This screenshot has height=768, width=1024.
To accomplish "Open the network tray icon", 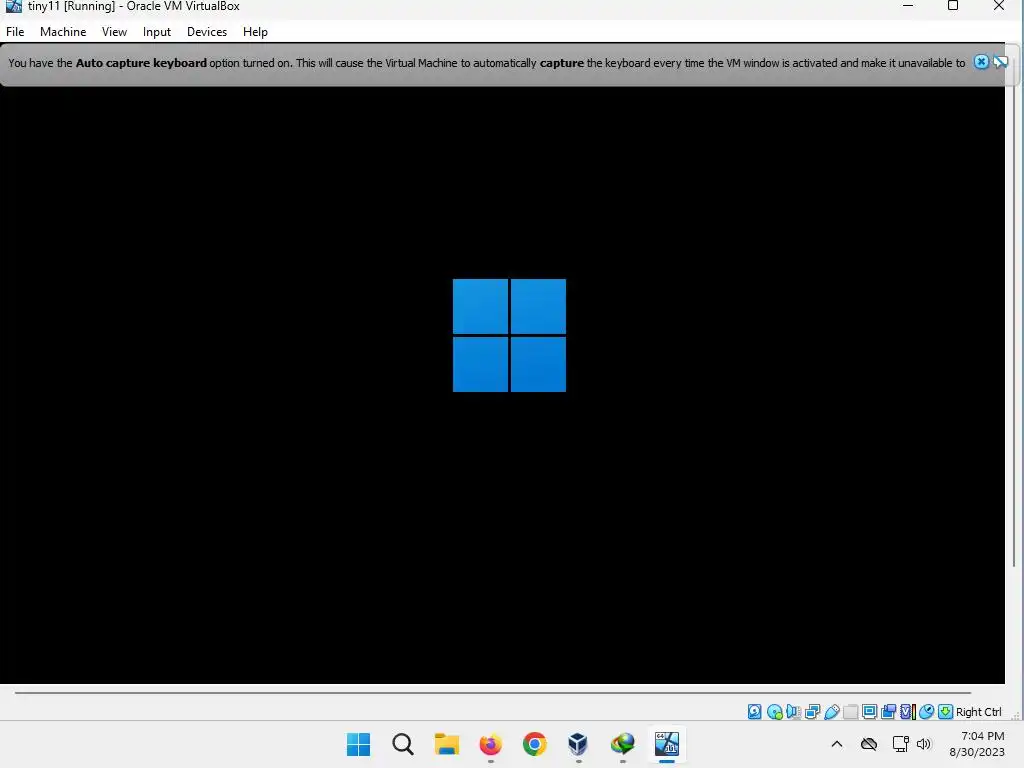I will (901, 744).
